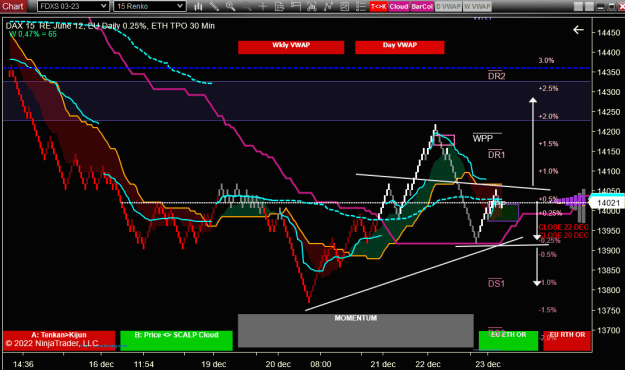Open the Drawing Tools pencil icon

214,6
